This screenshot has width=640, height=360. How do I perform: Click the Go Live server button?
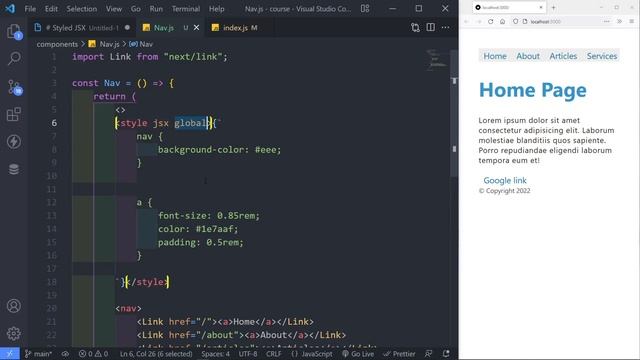tap(358, 354)
